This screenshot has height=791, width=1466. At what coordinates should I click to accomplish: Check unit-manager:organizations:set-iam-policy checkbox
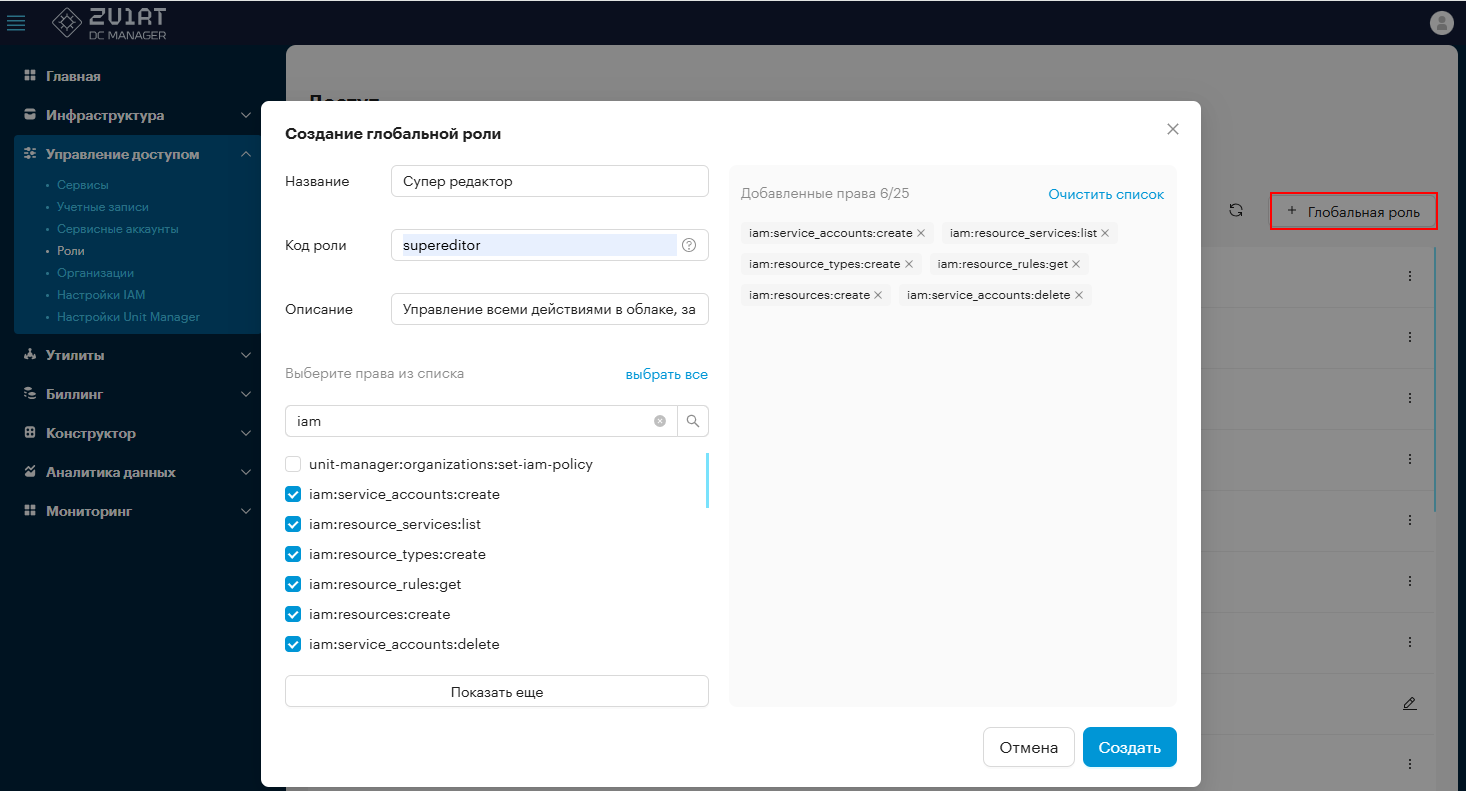(293, 464)
